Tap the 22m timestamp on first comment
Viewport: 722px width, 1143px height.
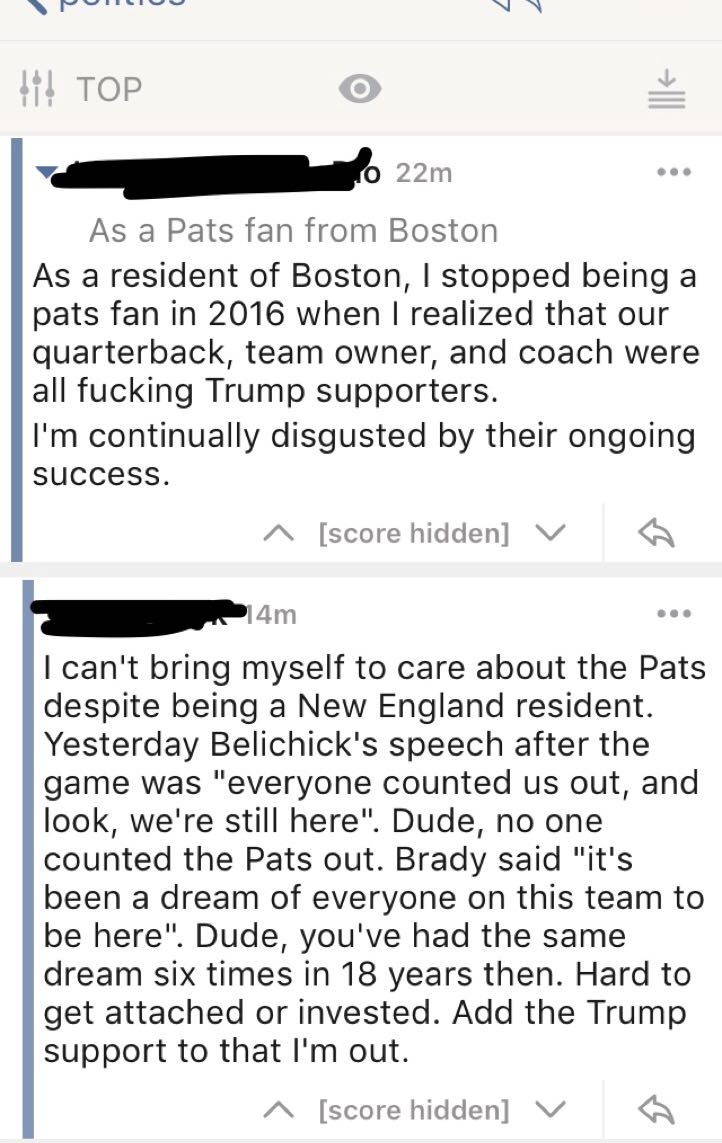point(424,173)
